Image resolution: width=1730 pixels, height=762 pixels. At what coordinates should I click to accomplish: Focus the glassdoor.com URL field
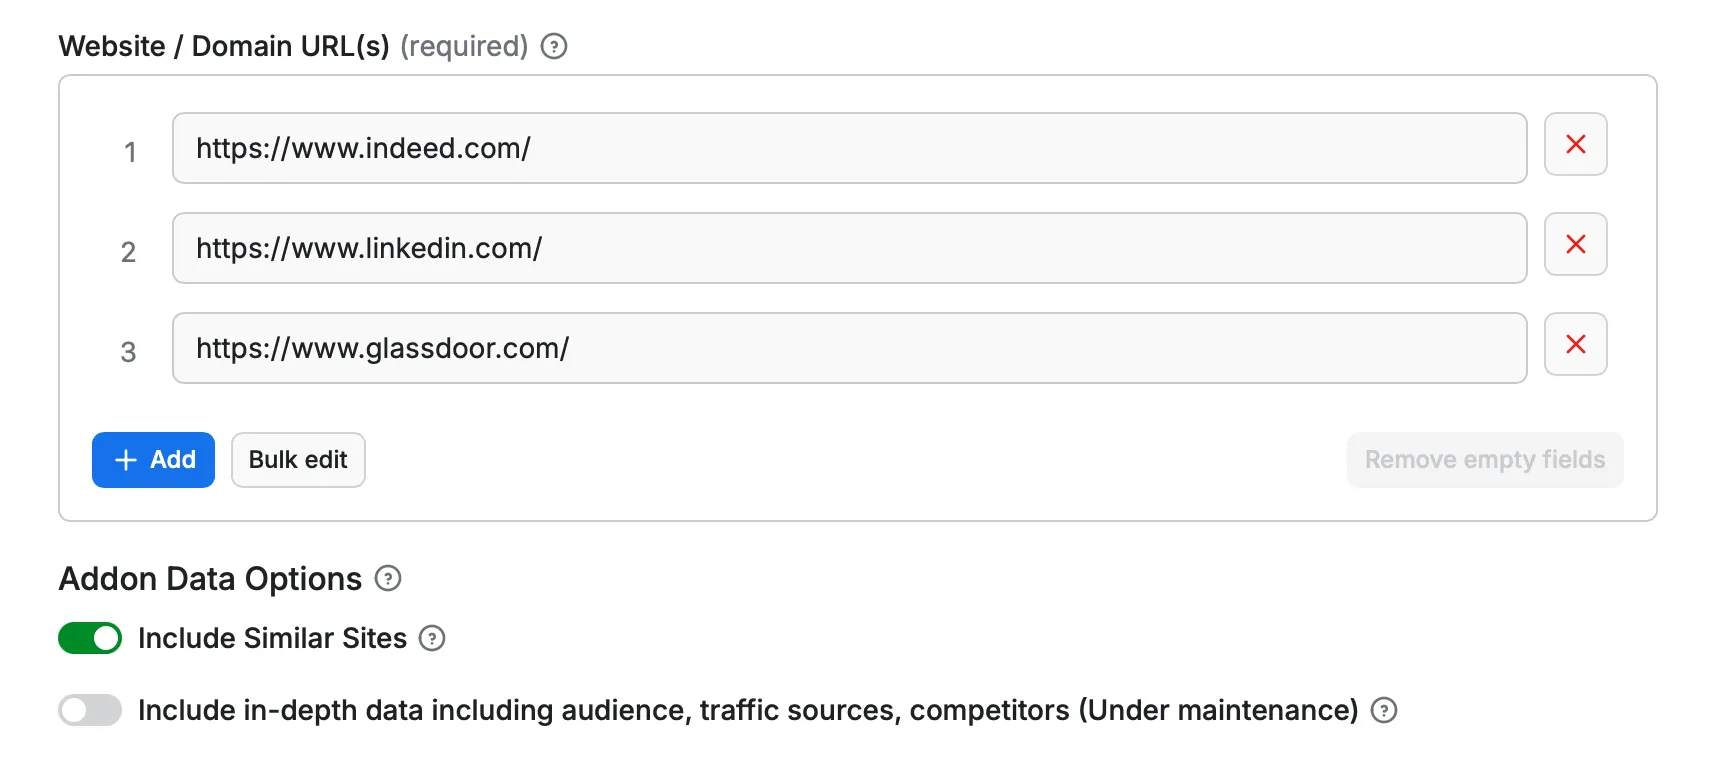pyautogui.click(x=848, y=348)
